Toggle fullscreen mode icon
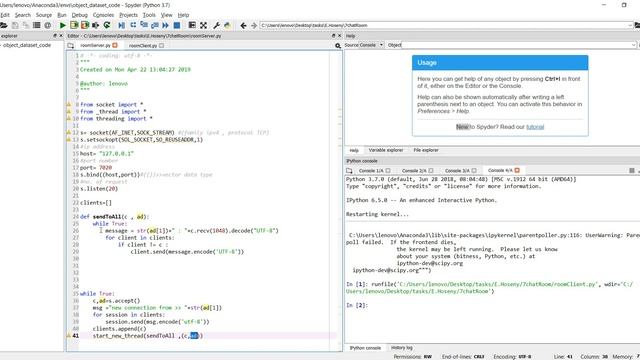 203,25
